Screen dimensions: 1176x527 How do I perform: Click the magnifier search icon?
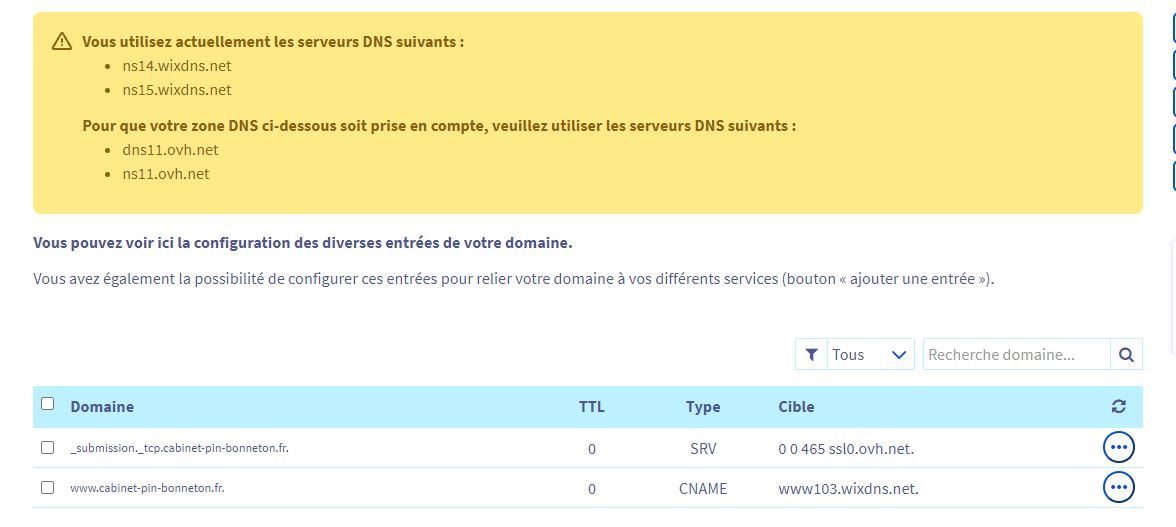(1126, 355)
